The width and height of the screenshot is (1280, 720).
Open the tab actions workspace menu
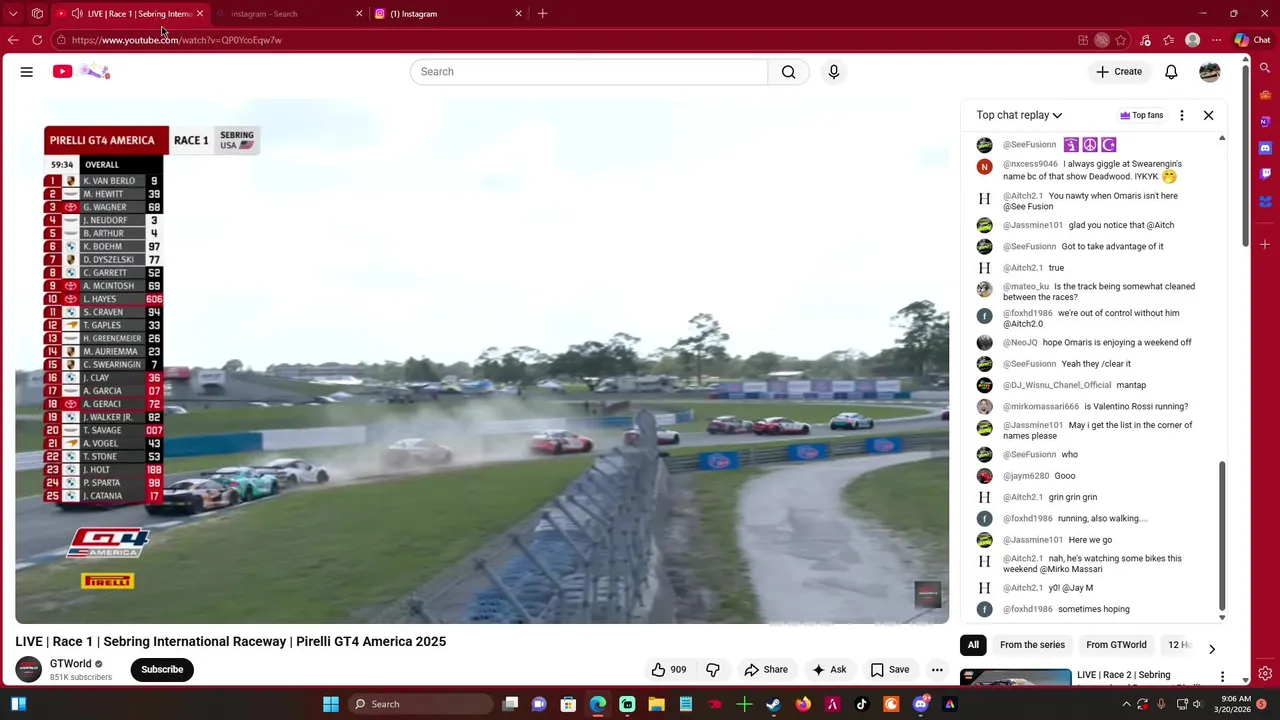(x=37, y=14)
